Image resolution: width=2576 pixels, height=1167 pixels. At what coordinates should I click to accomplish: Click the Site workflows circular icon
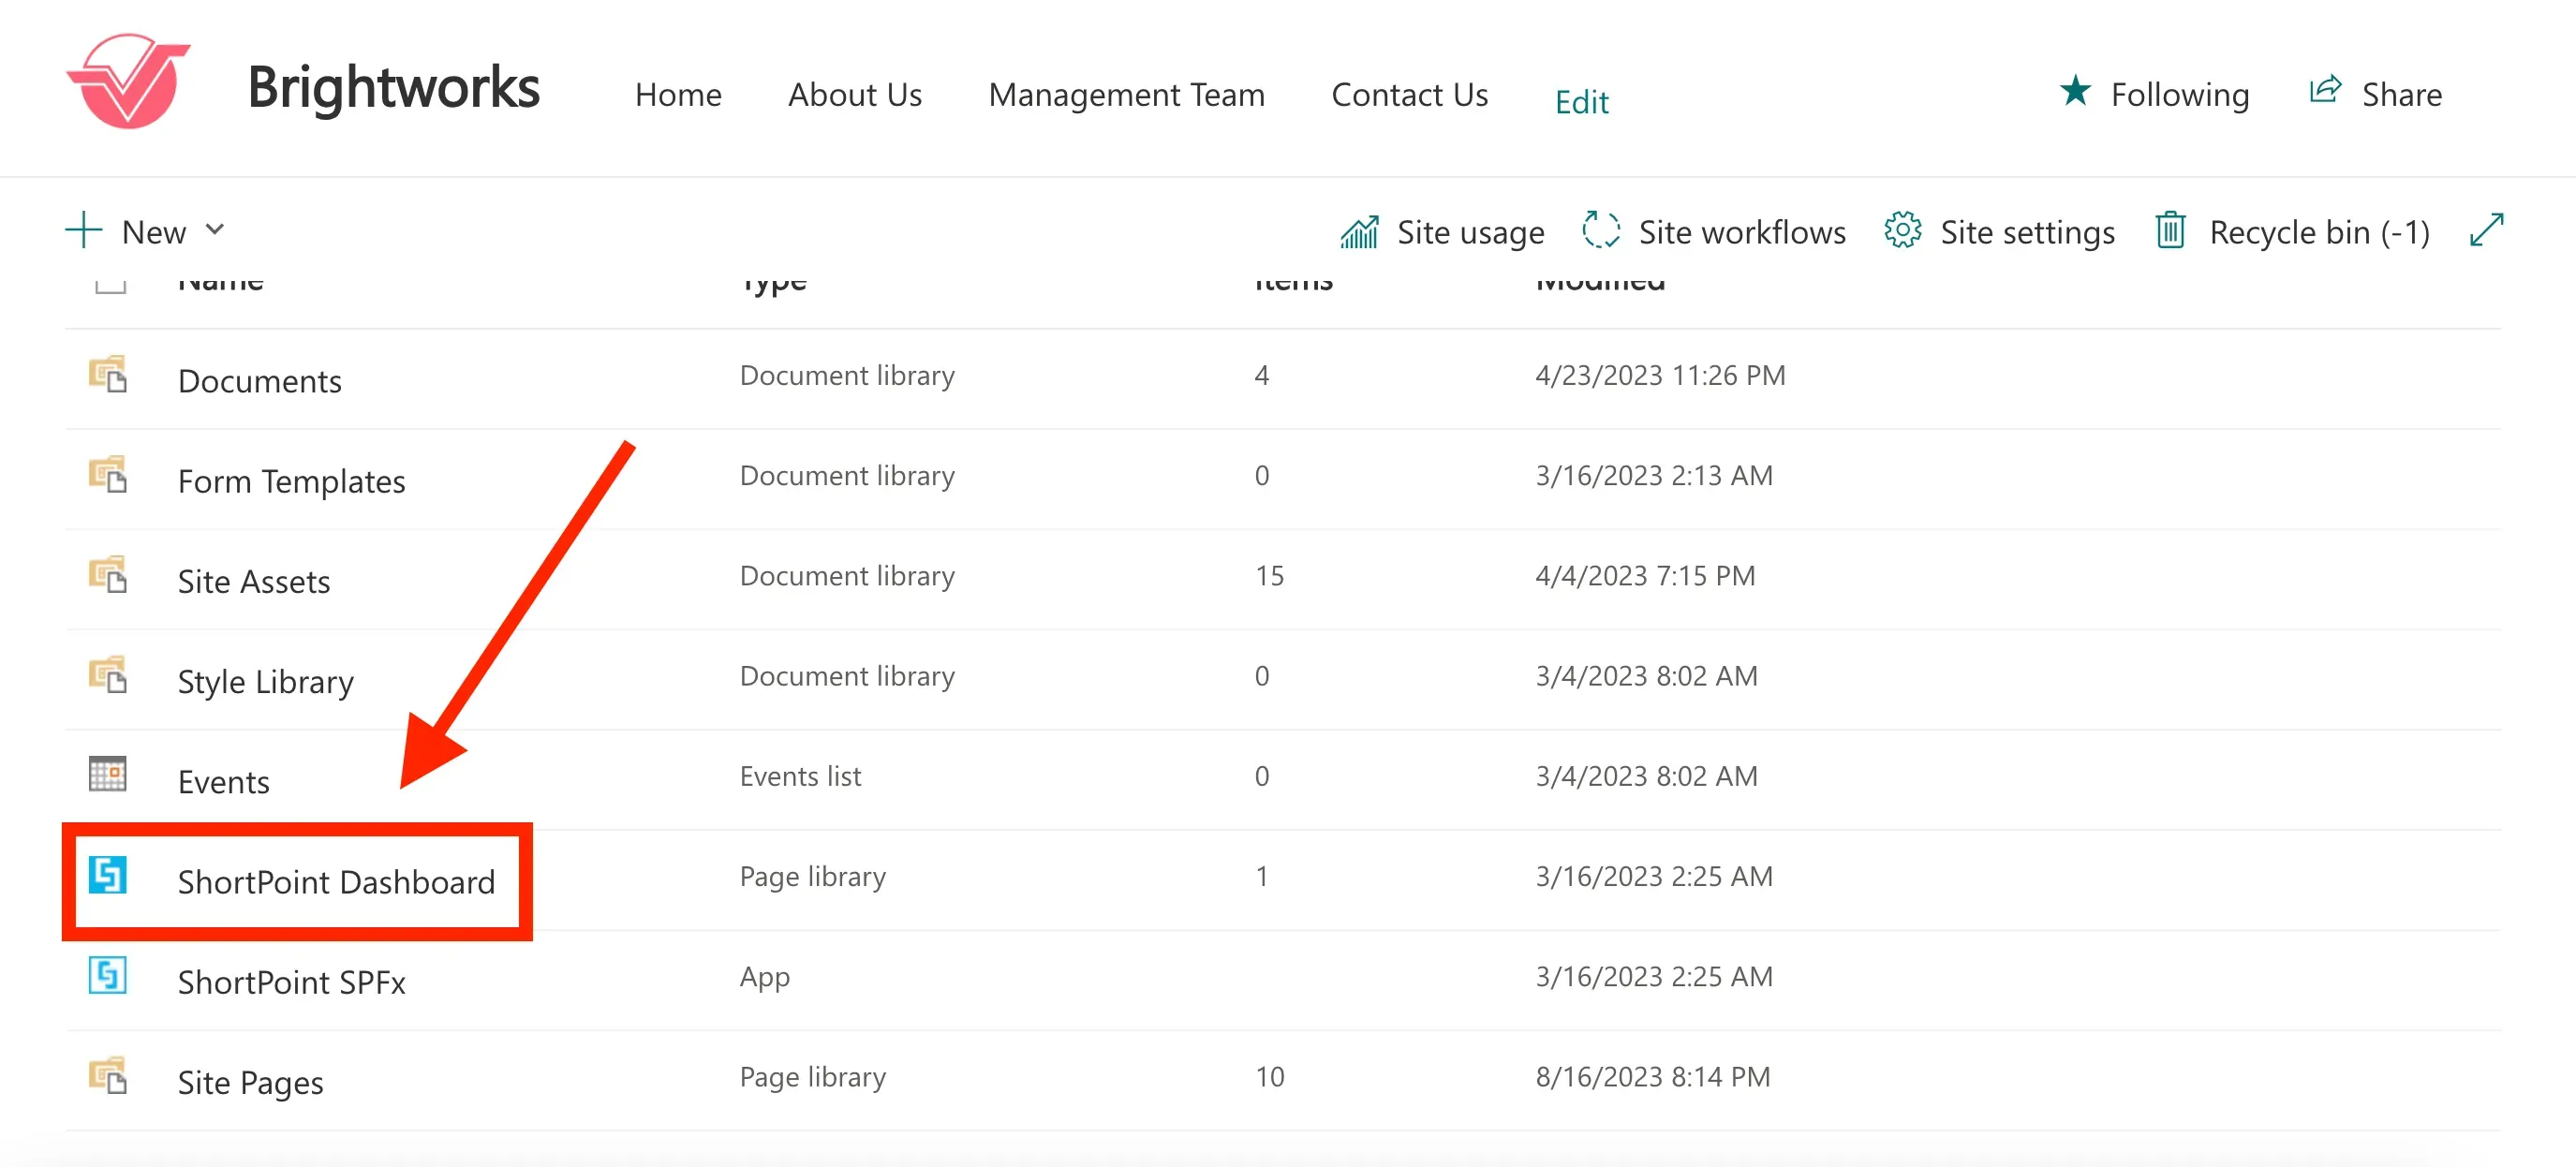pos(1601,230)
